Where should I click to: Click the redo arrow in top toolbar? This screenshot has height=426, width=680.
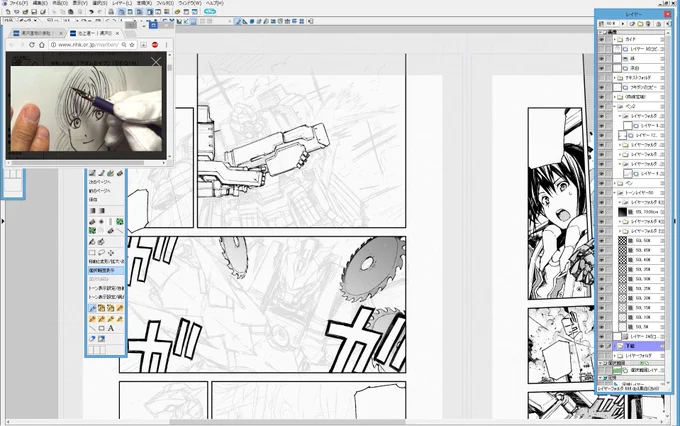tap(100, 12)
